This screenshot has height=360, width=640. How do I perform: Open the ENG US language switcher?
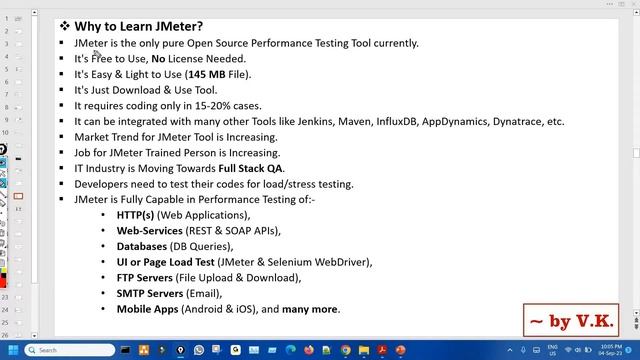click(553, 350)
